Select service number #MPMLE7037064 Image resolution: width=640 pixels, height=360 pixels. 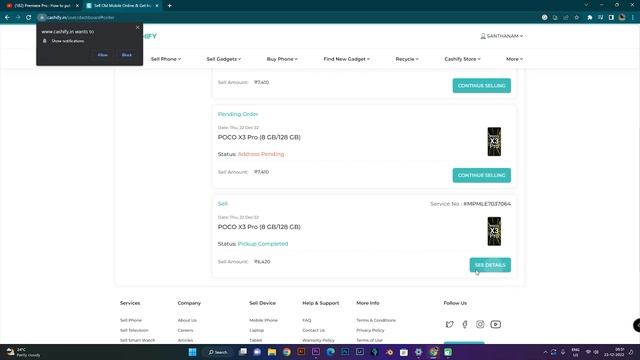pos(487,204)
